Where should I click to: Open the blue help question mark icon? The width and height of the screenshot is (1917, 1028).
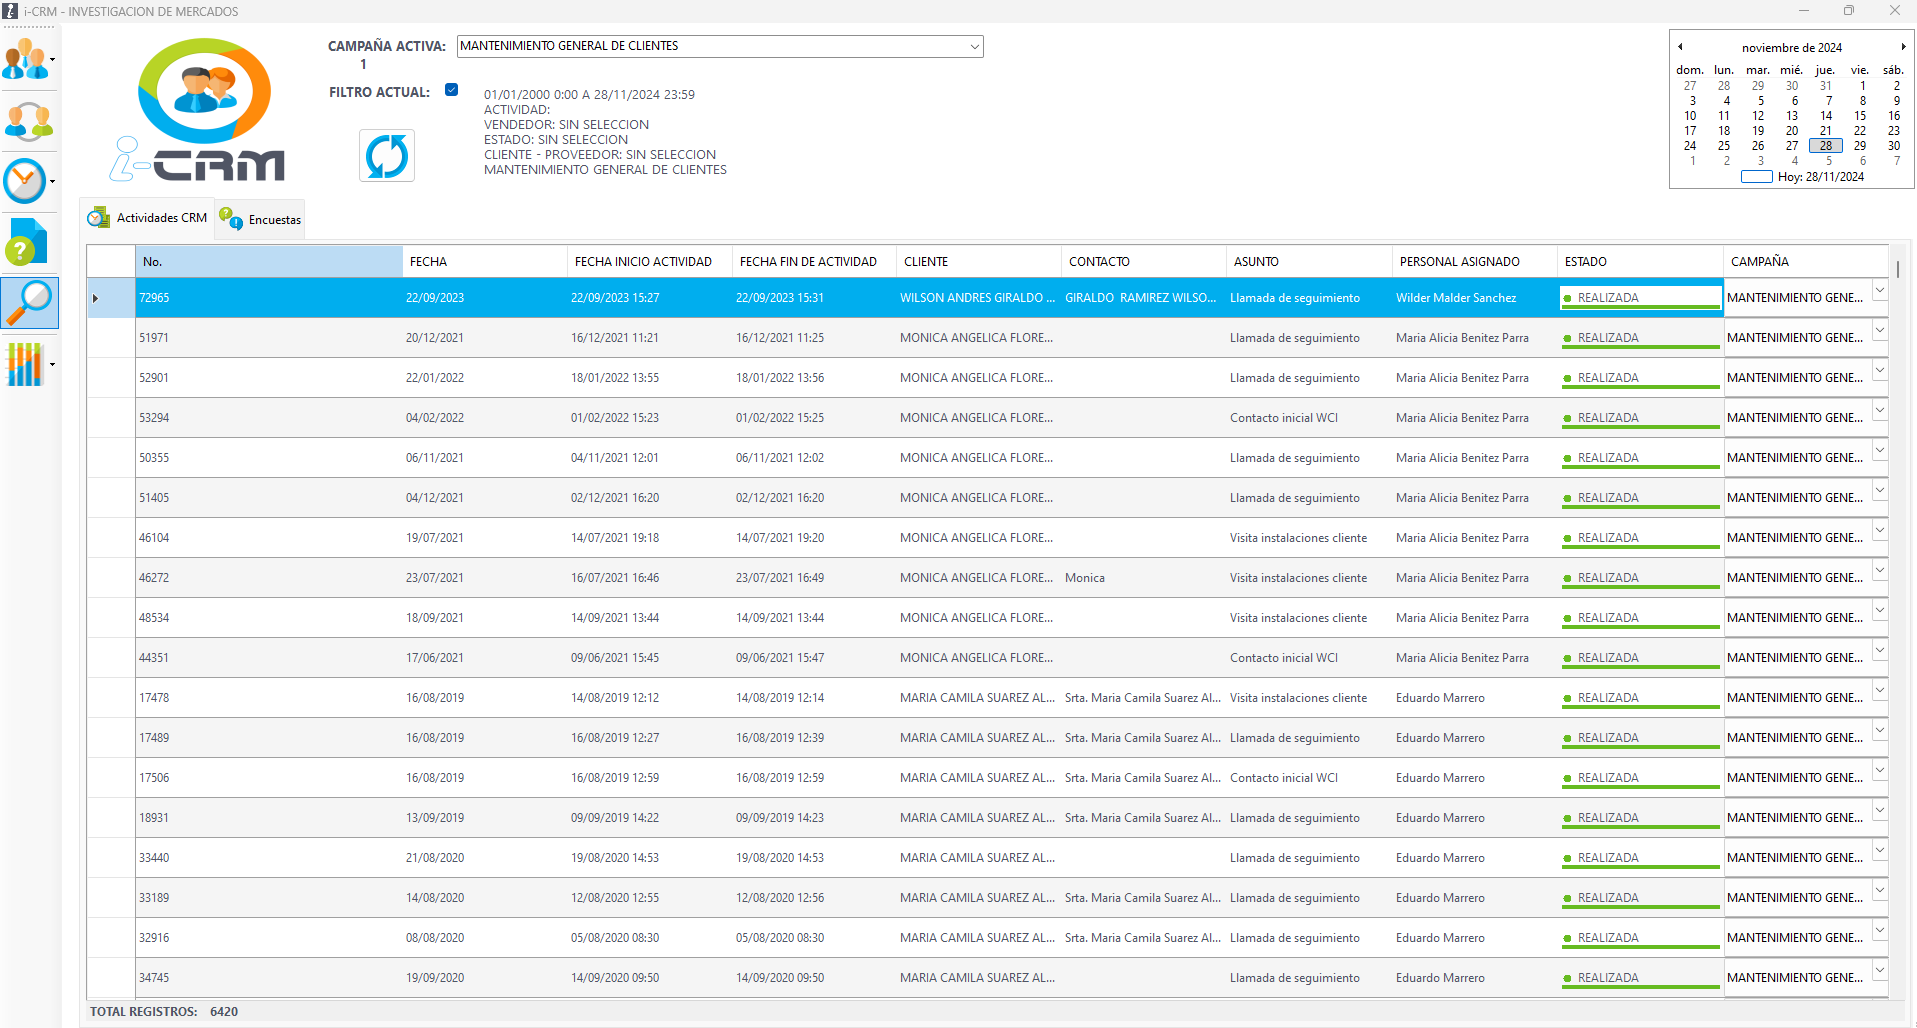pos(27,242)
